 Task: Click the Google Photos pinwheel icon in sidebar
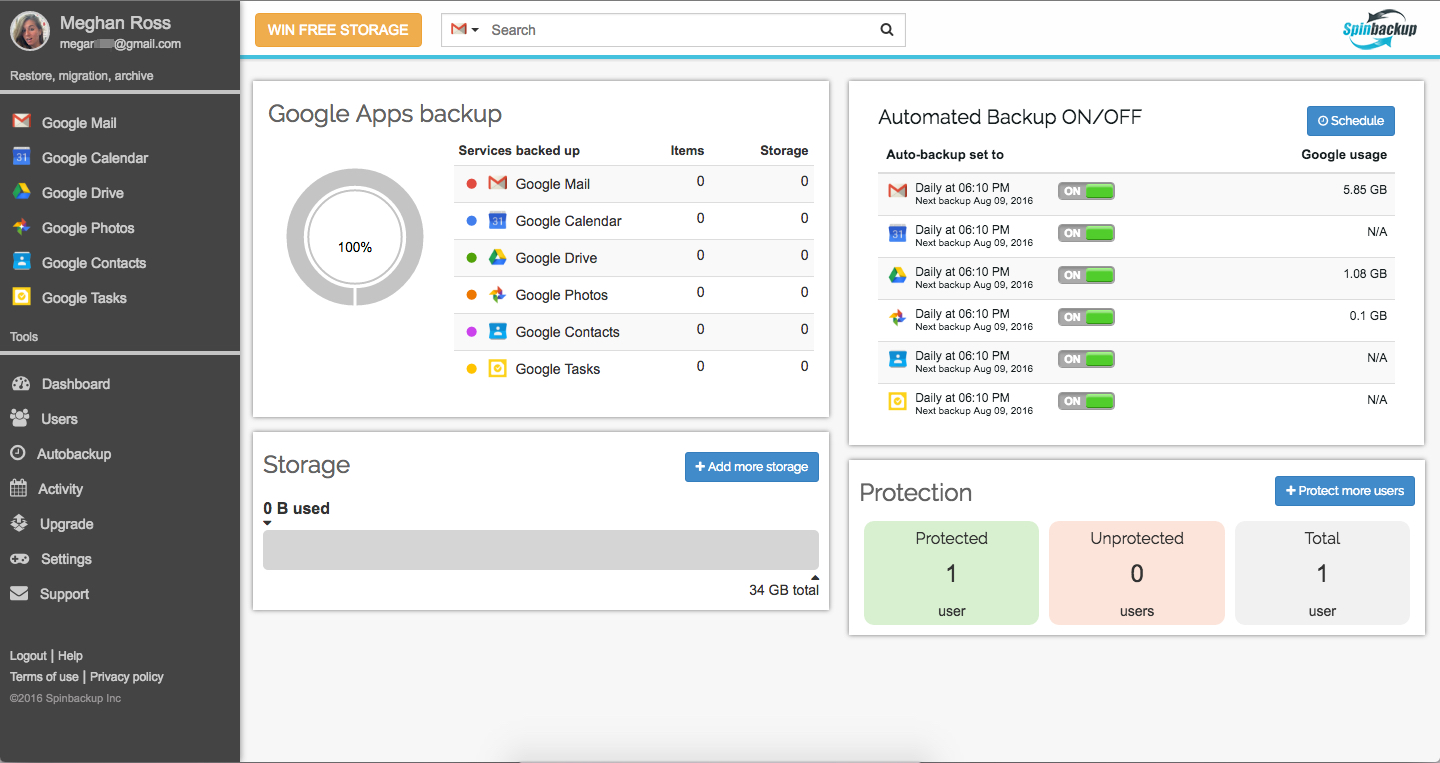21,227
